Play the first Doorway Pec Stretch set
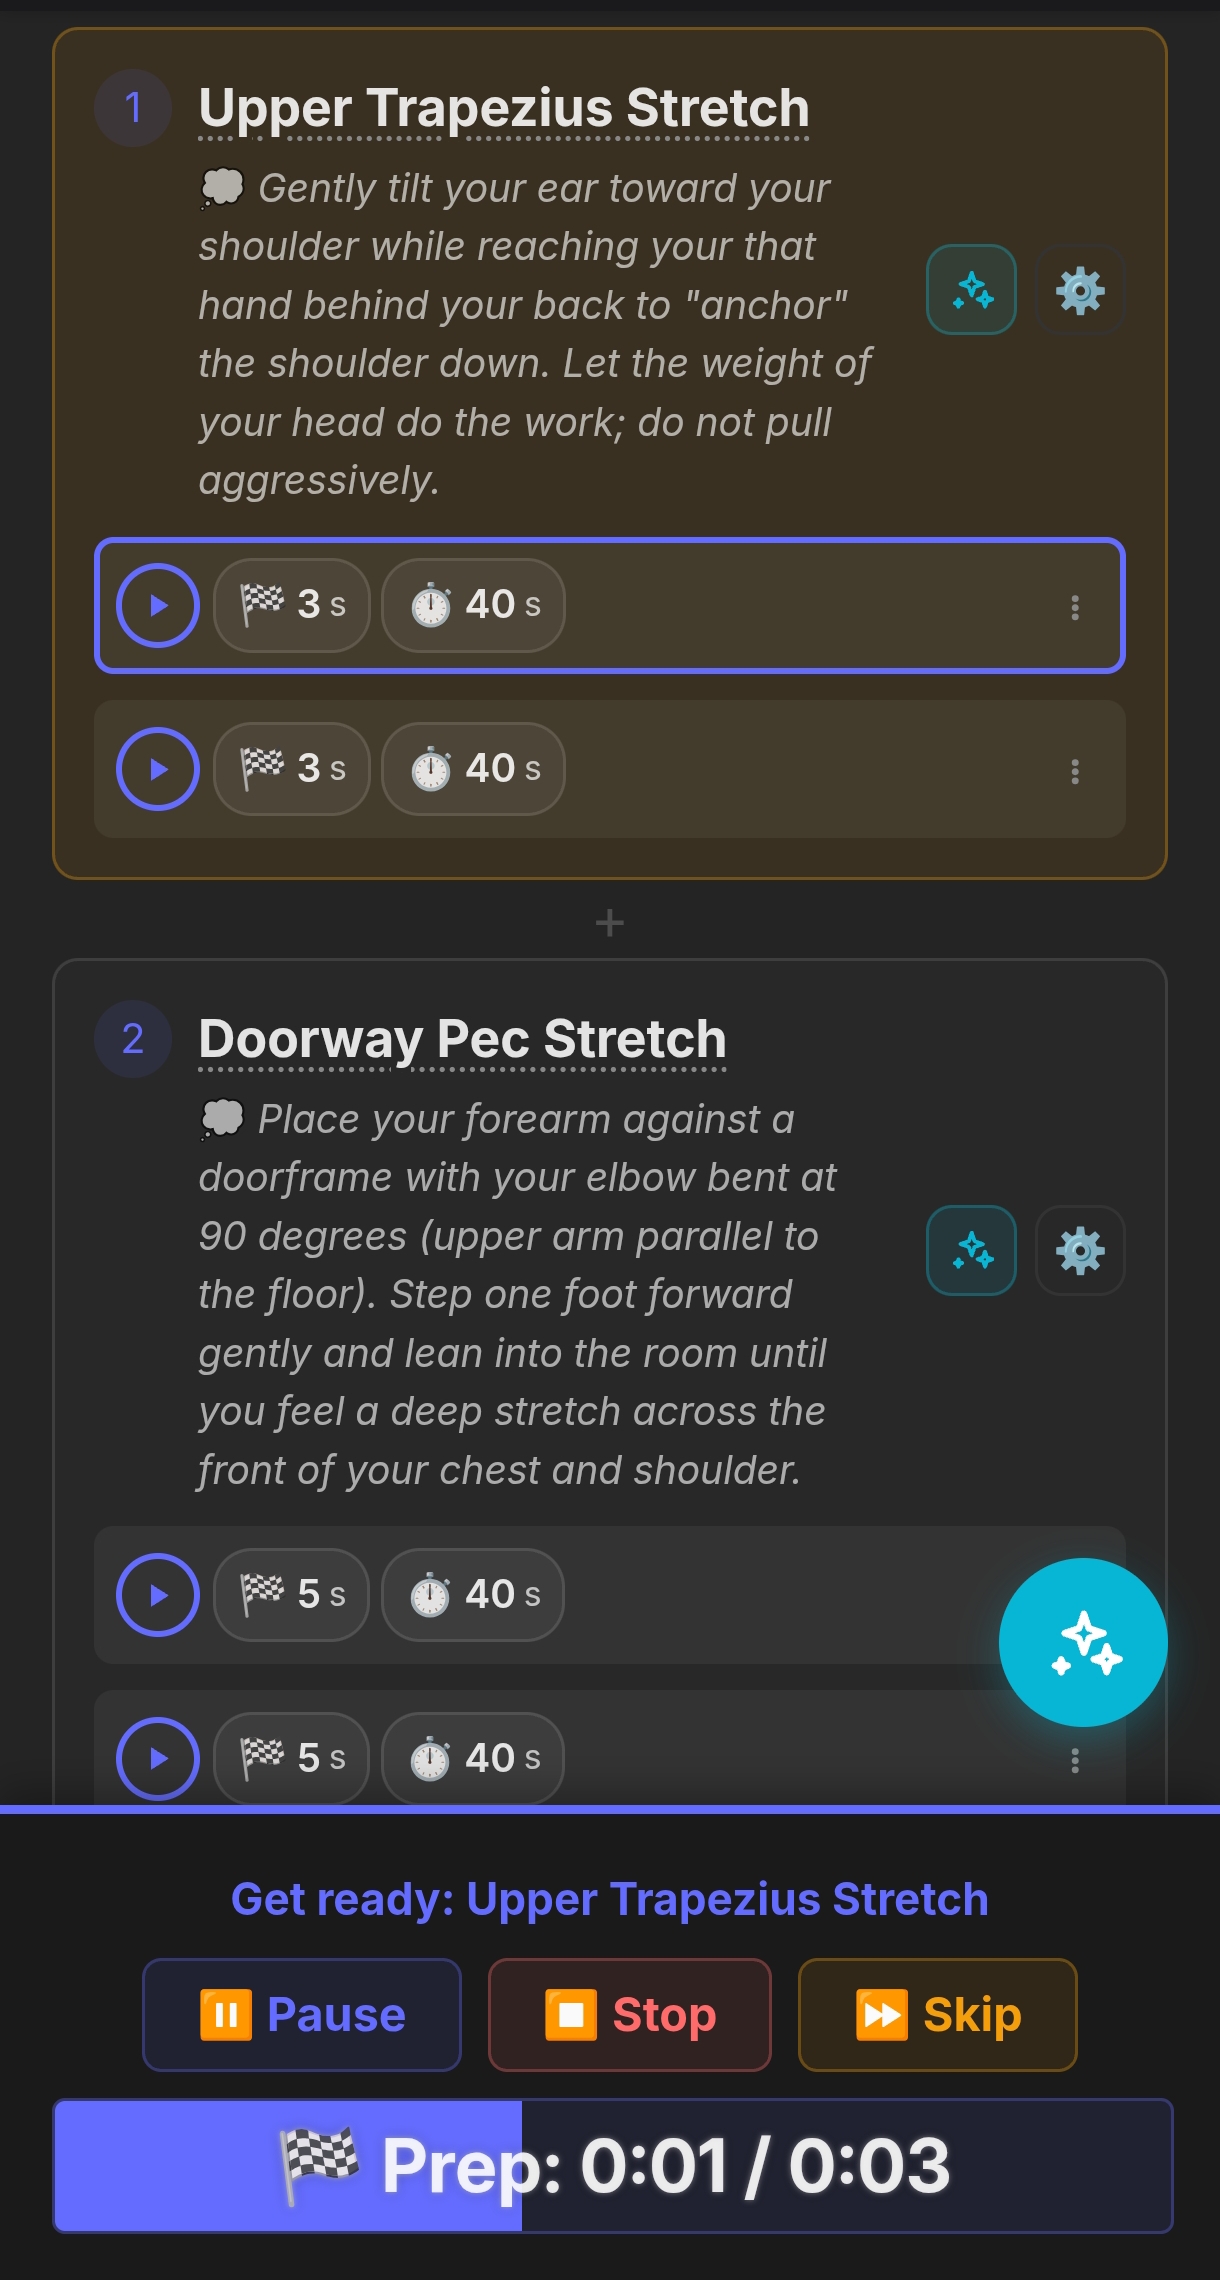Screen dimensions: 1220x2280 (x=157, y=1595)
